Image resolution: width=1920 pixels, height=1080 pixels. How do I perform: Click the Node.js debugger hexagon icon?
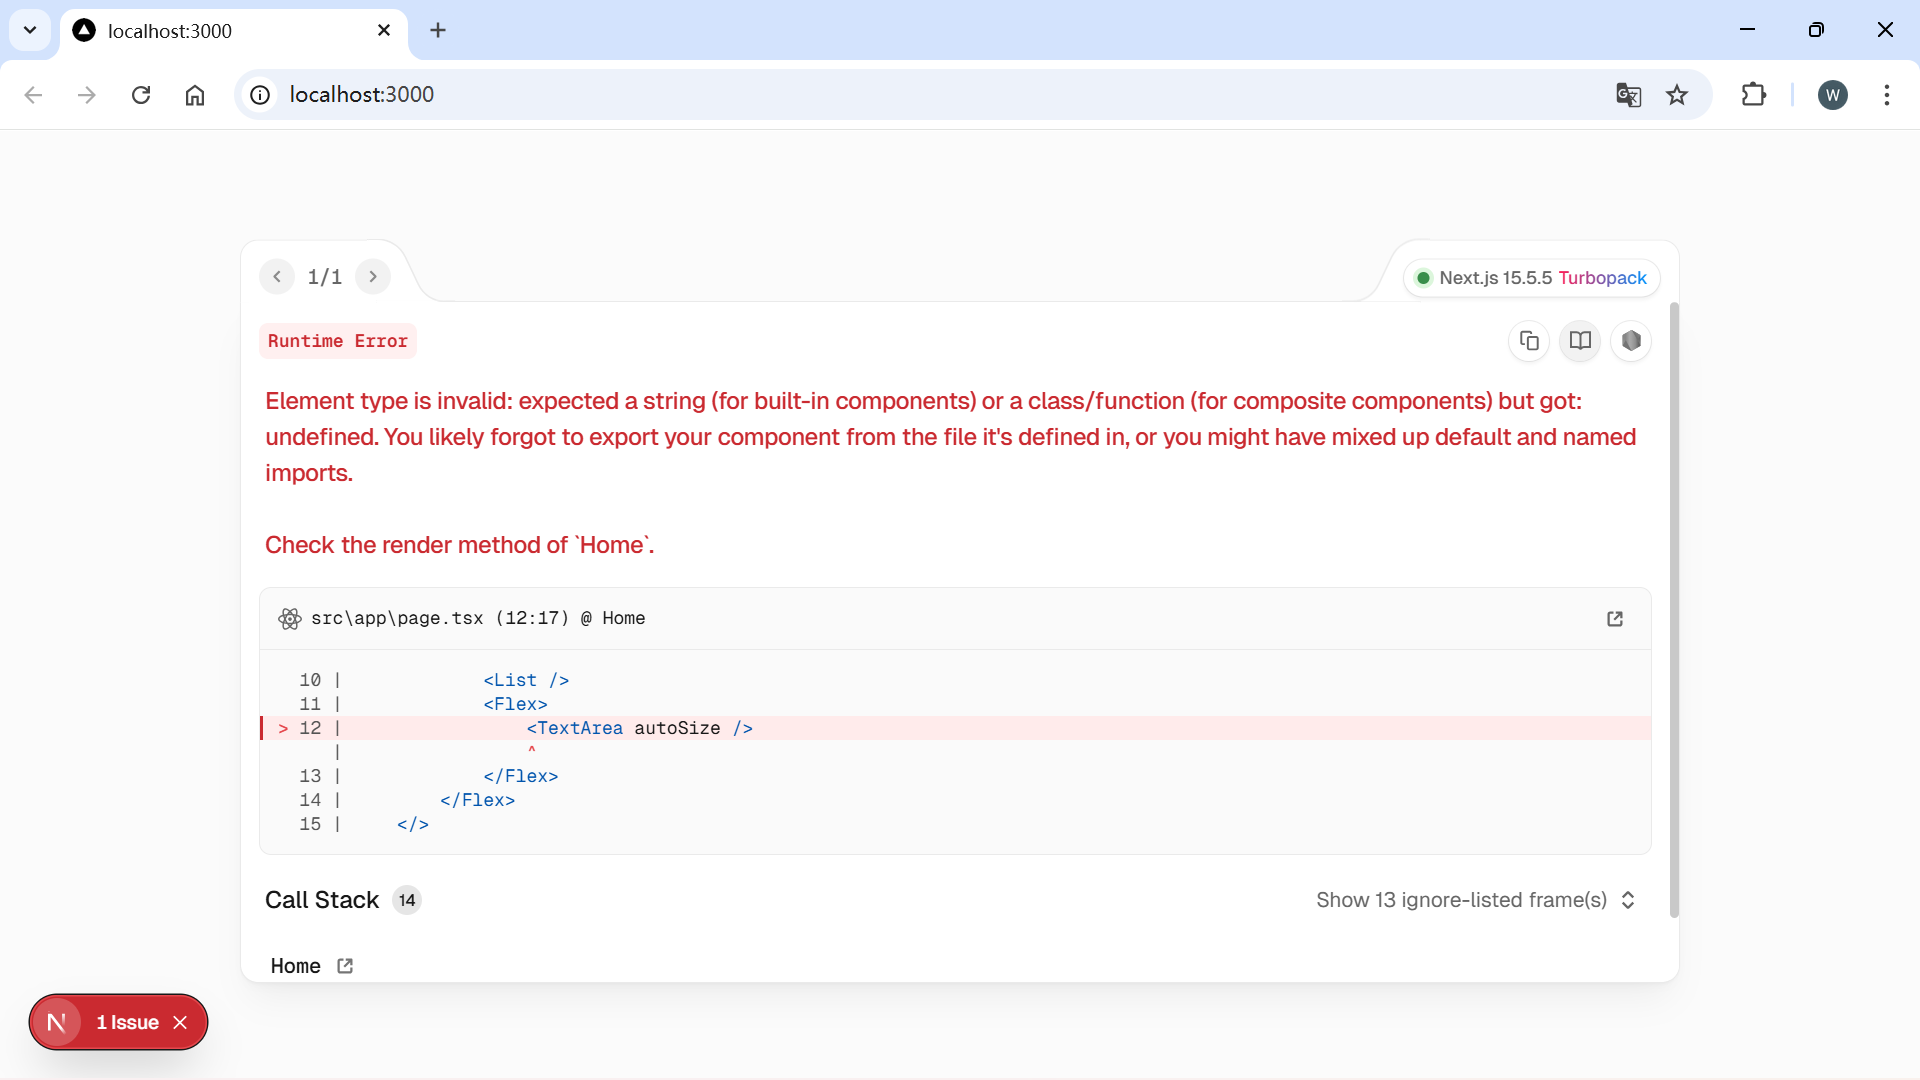point(1631,341)
